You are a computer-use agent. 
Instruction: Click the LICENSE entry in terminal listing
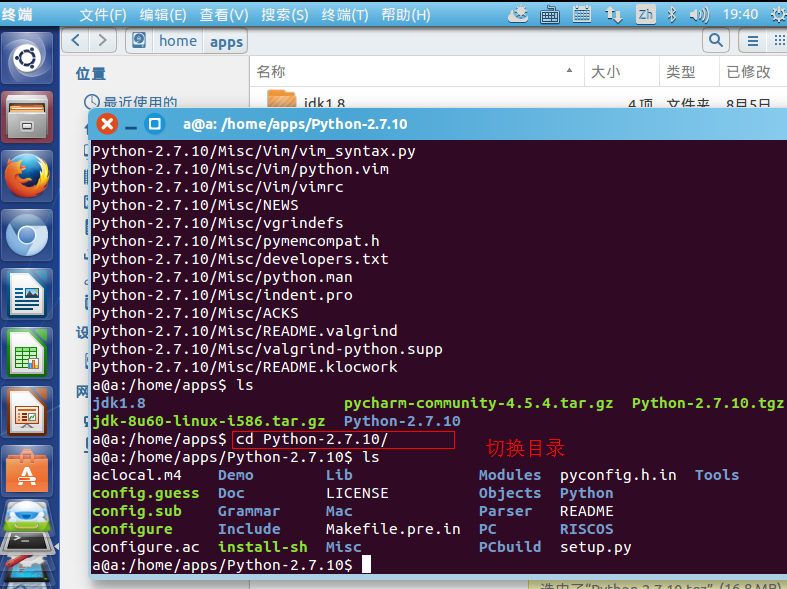(357, 493)
